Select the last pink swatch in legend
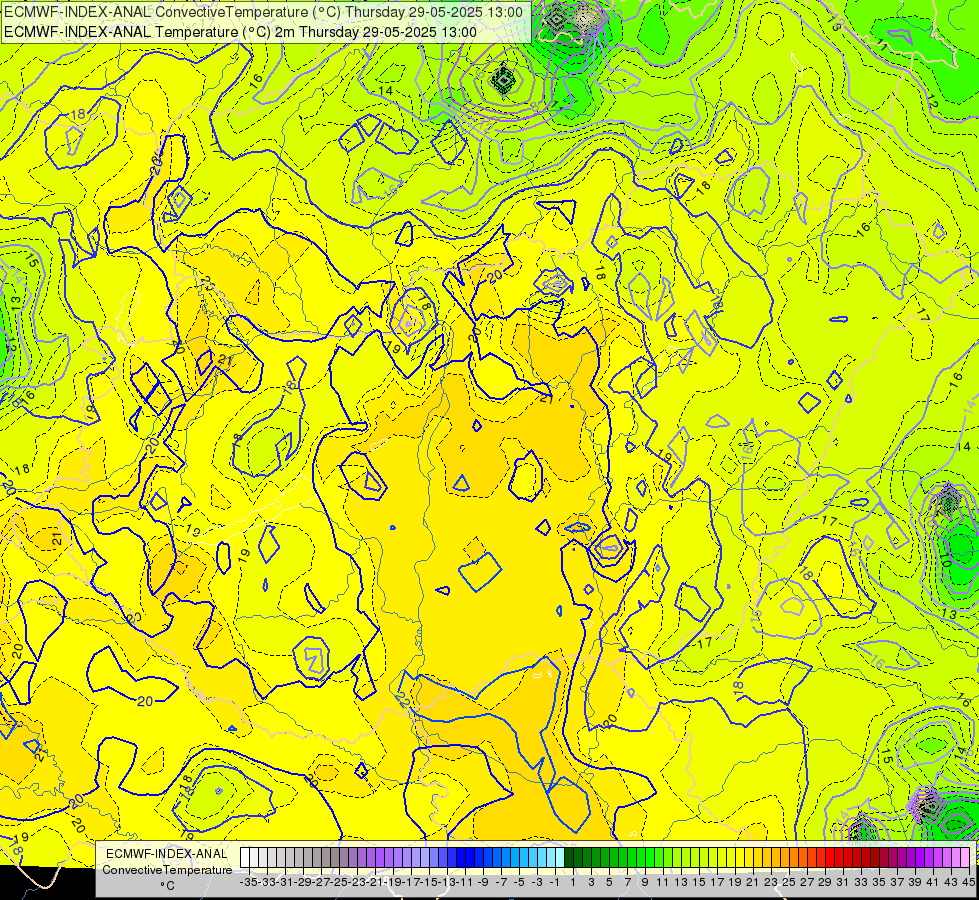The image size is (979, 900). coord(965,858)
